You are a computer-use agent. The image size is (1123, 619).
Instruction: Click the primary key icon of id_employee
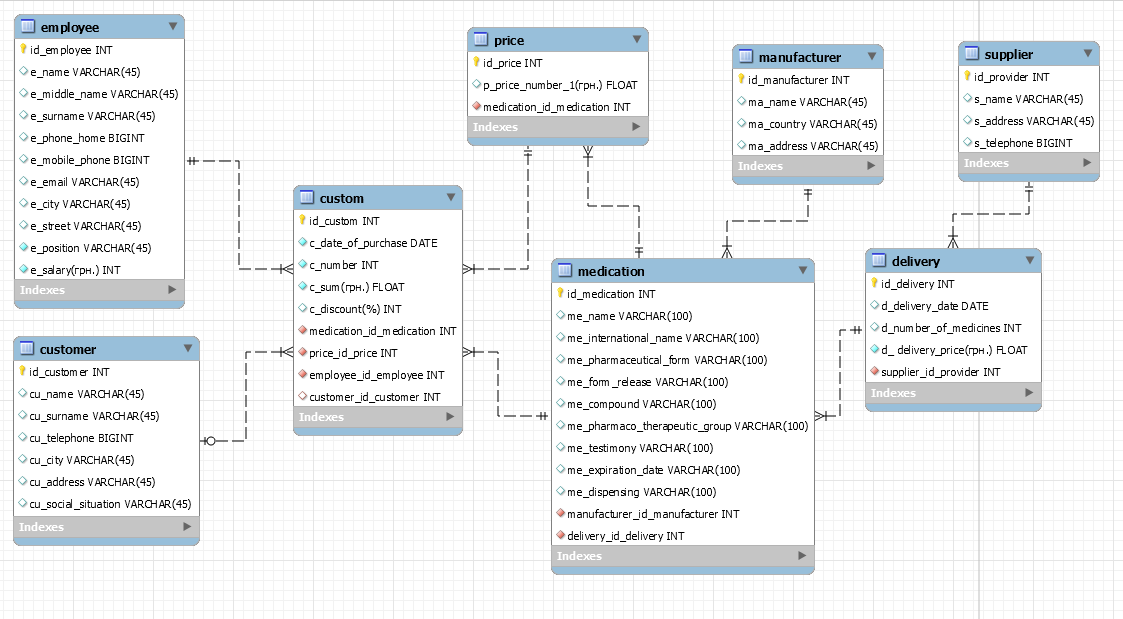coord(24,49)
